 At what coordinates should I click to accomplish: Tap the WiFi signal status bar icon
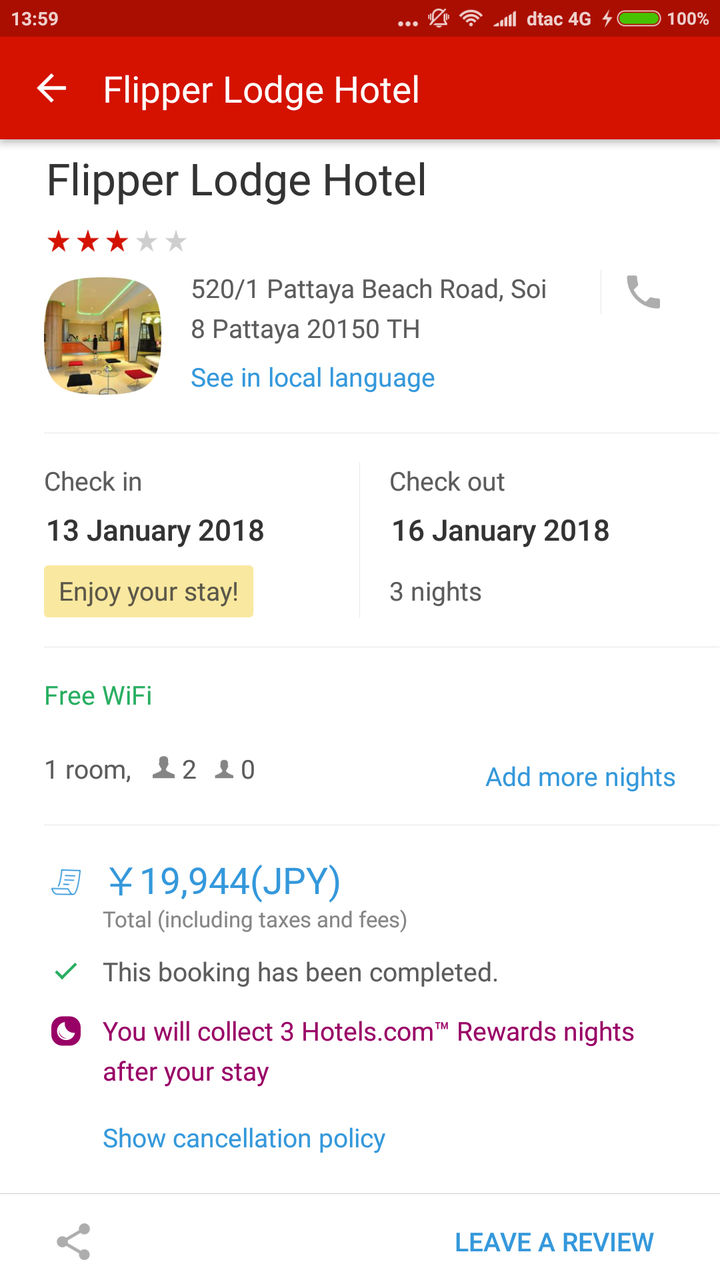click(x=470, y=18)
